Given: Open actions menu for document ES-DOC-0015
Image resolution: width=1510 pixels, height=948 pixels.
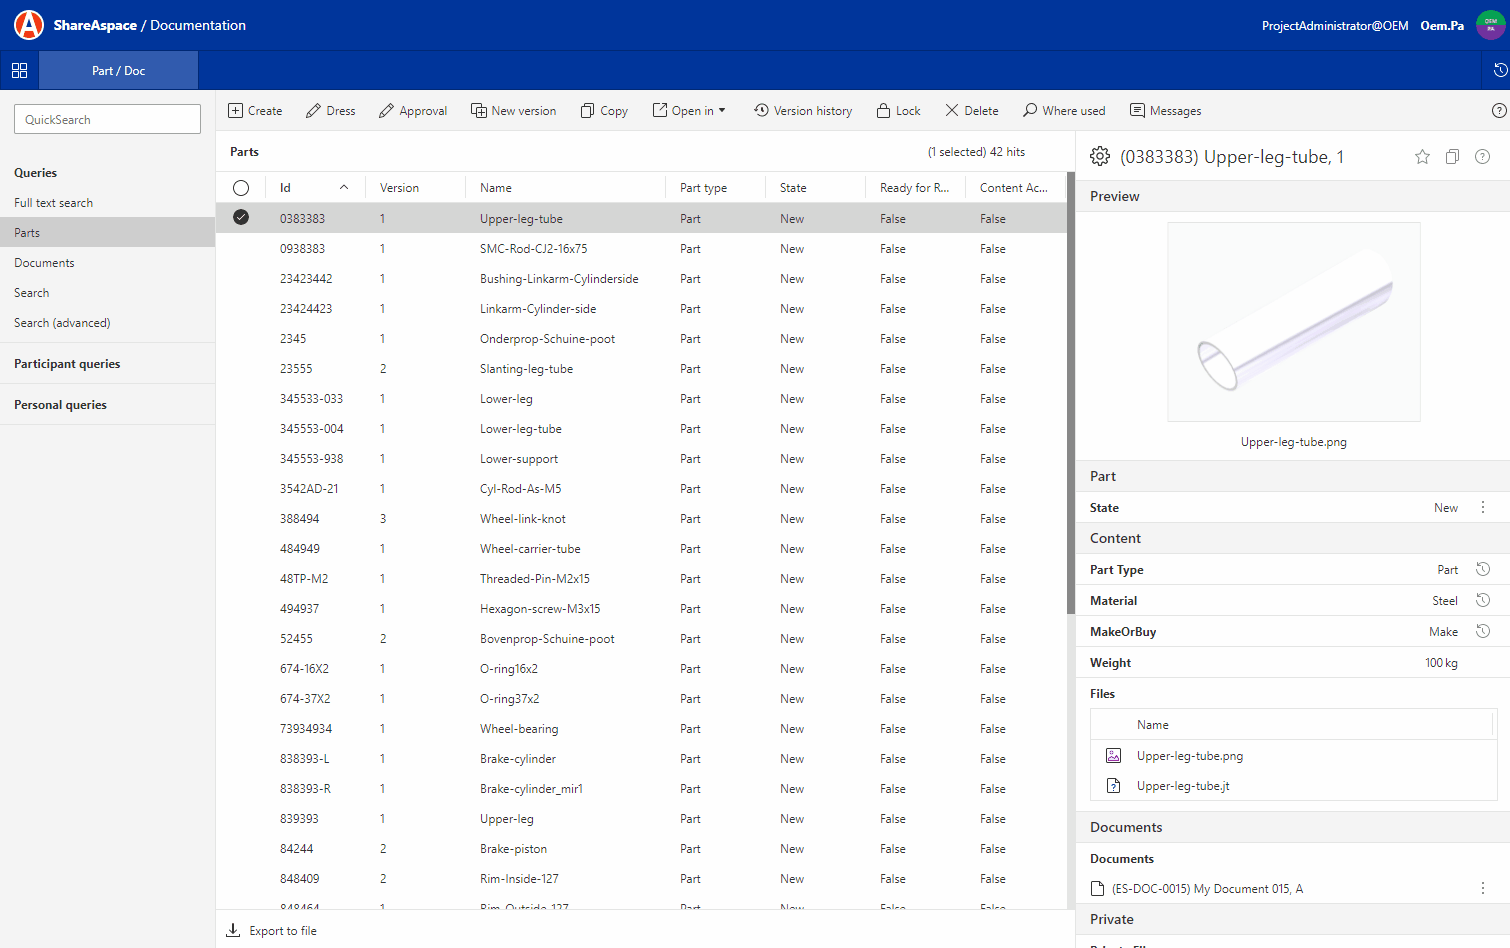Looking at the screenshot, I should (1483, 888).
